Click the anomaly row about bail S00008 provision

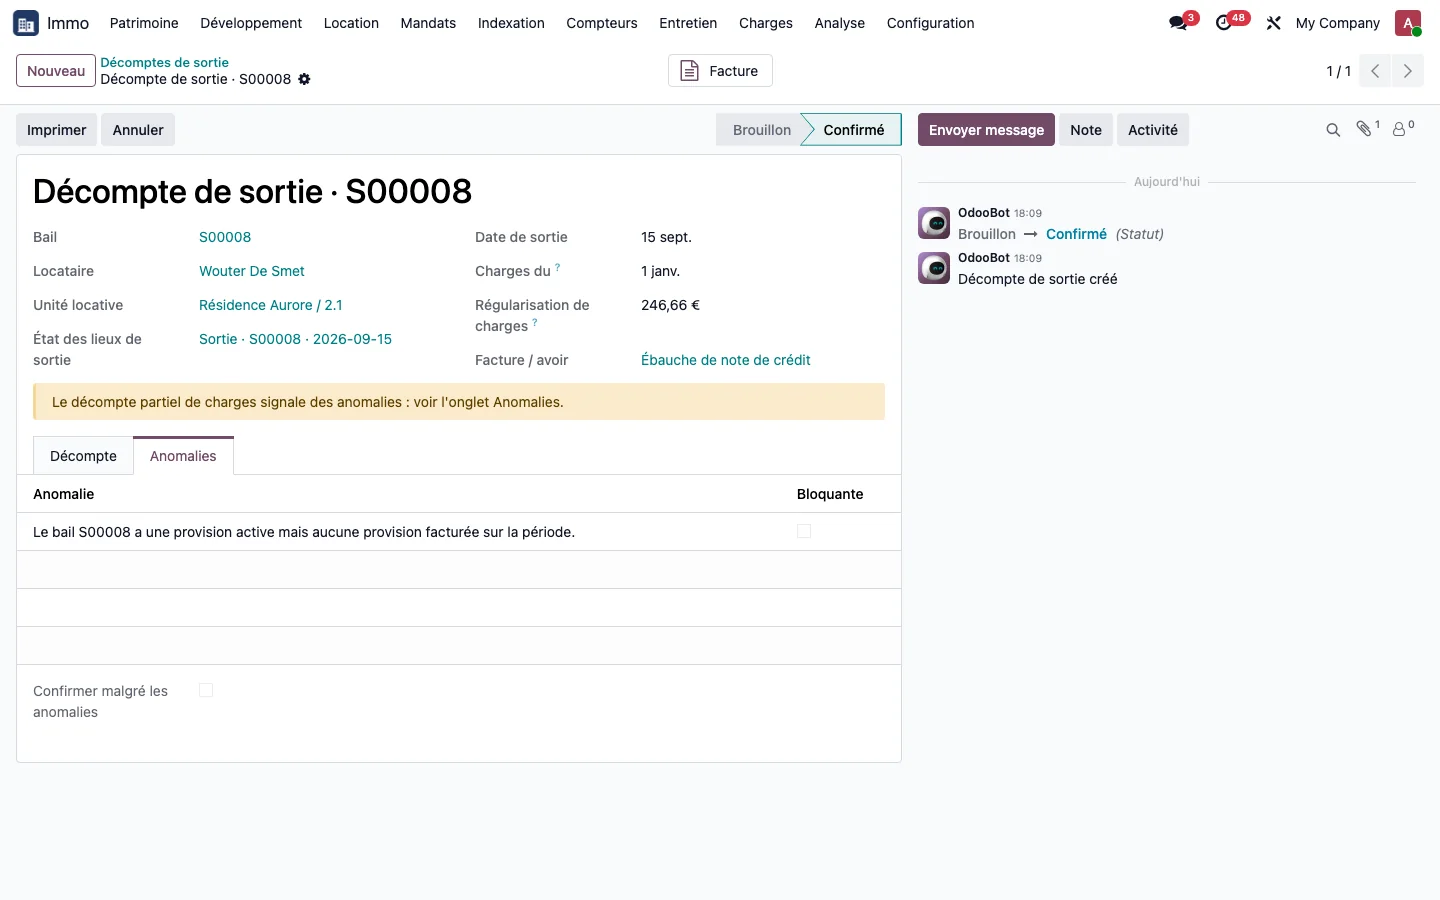pos(459,532)
